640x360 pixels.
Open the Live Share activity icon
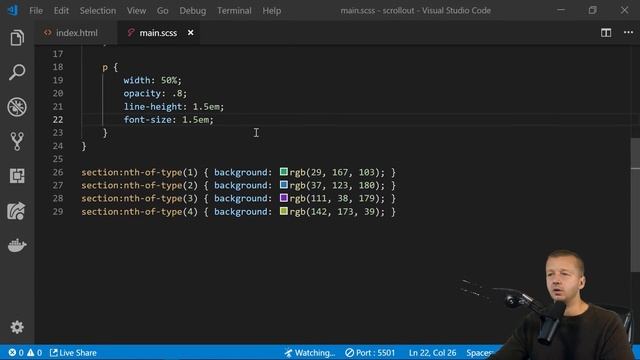pos(17,211)
